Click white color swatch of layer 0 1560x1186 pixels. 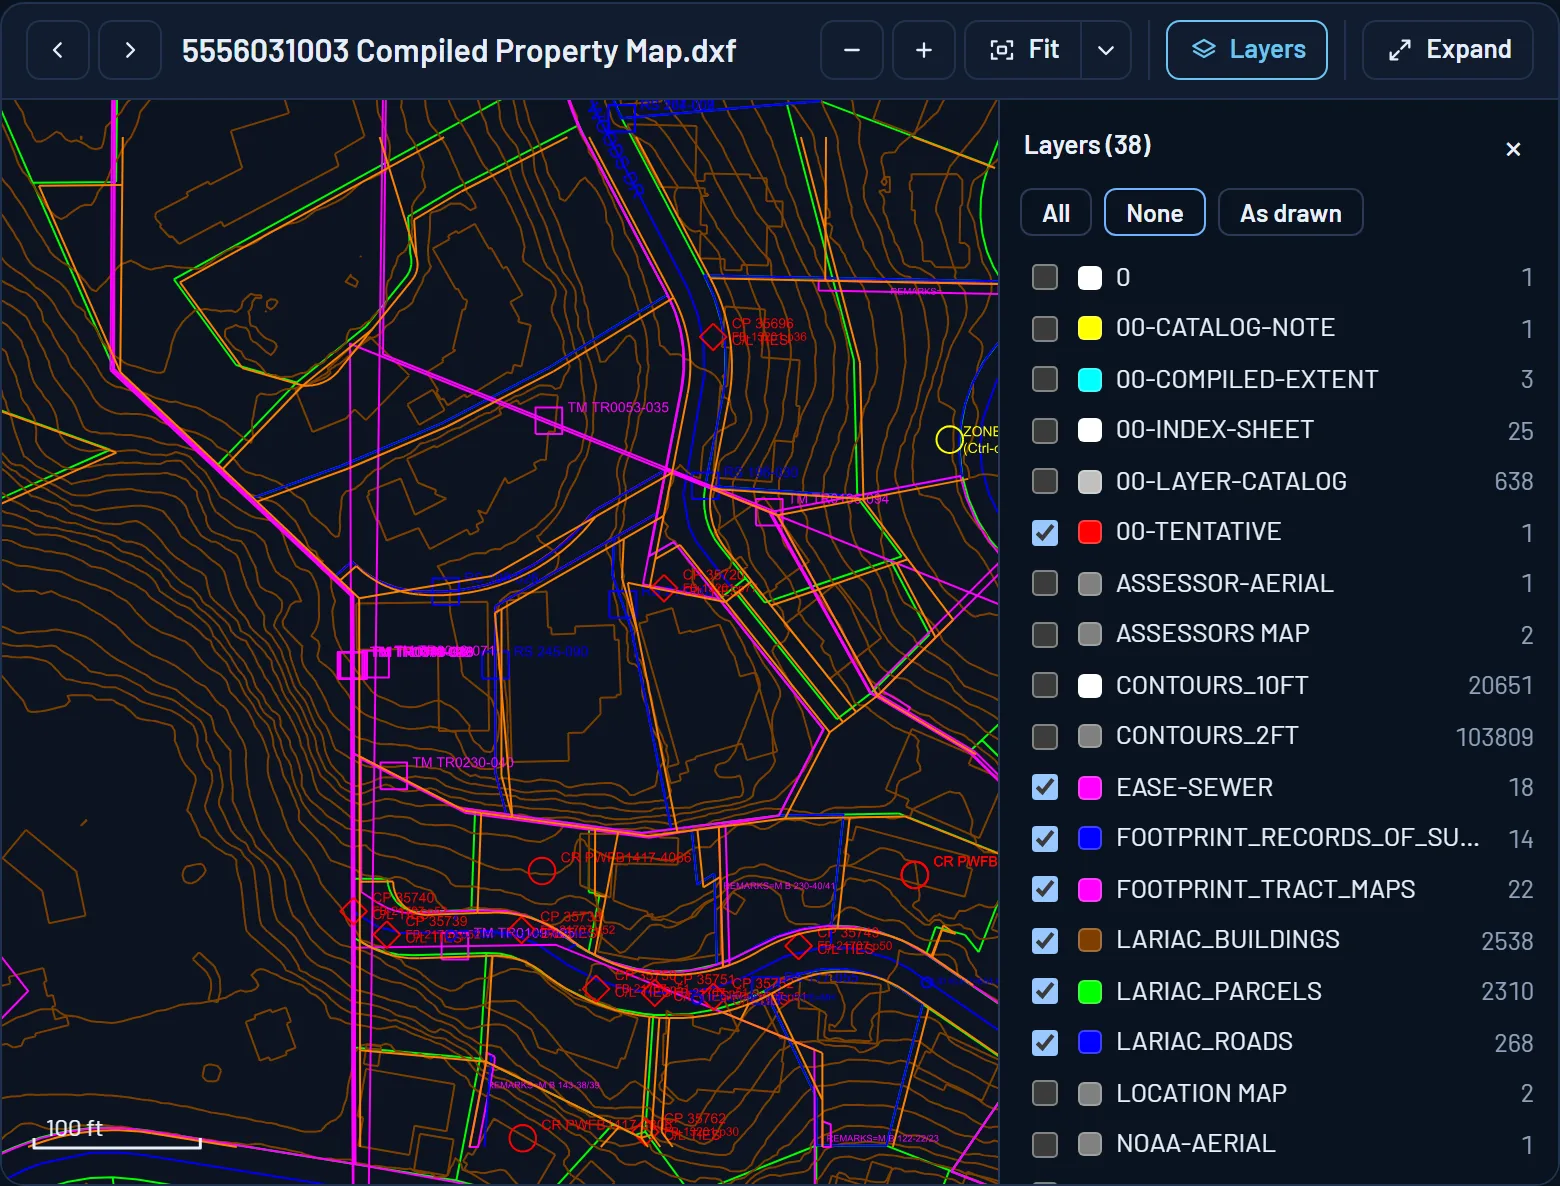point(1090,277)
